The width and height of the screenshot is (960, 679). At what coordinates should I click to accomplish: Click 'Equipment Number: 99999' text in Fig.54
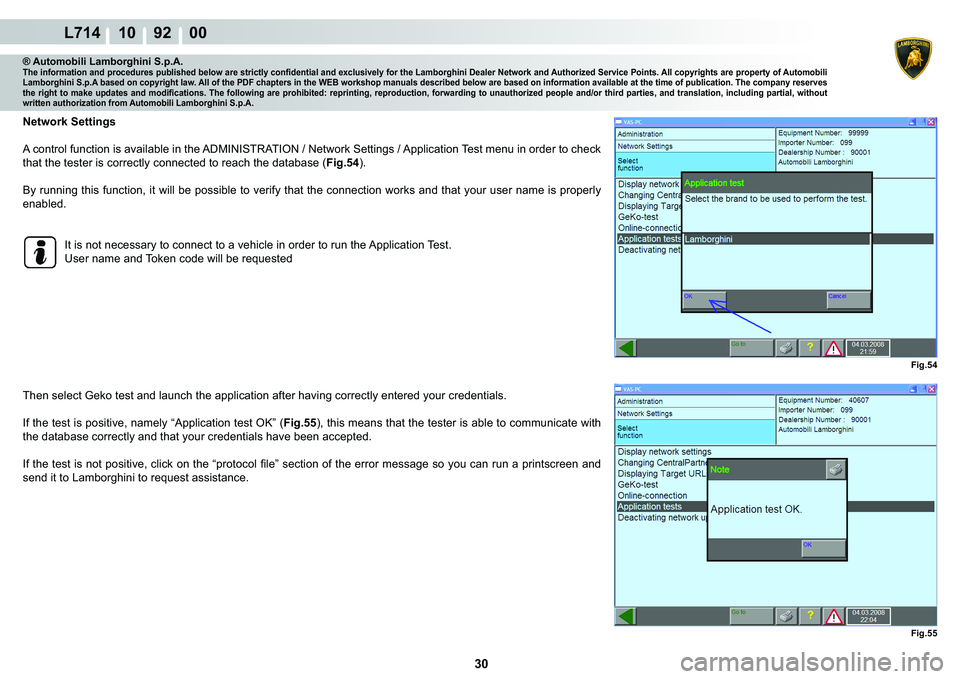(823, 133)
